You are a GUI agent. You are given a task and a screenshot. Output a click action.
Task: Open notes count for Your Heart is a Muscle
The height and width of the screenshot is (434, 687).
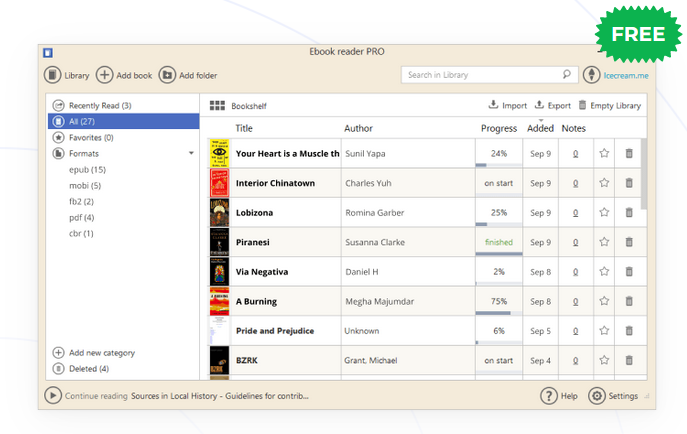[575, 154]
